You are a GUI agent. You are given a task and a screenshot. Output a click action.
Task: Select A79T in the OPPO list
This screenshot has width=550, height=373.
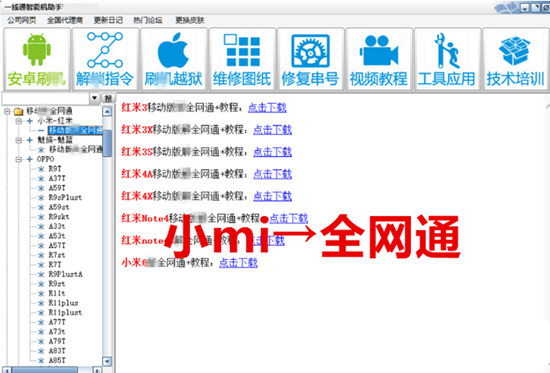[x=57, y=341]
